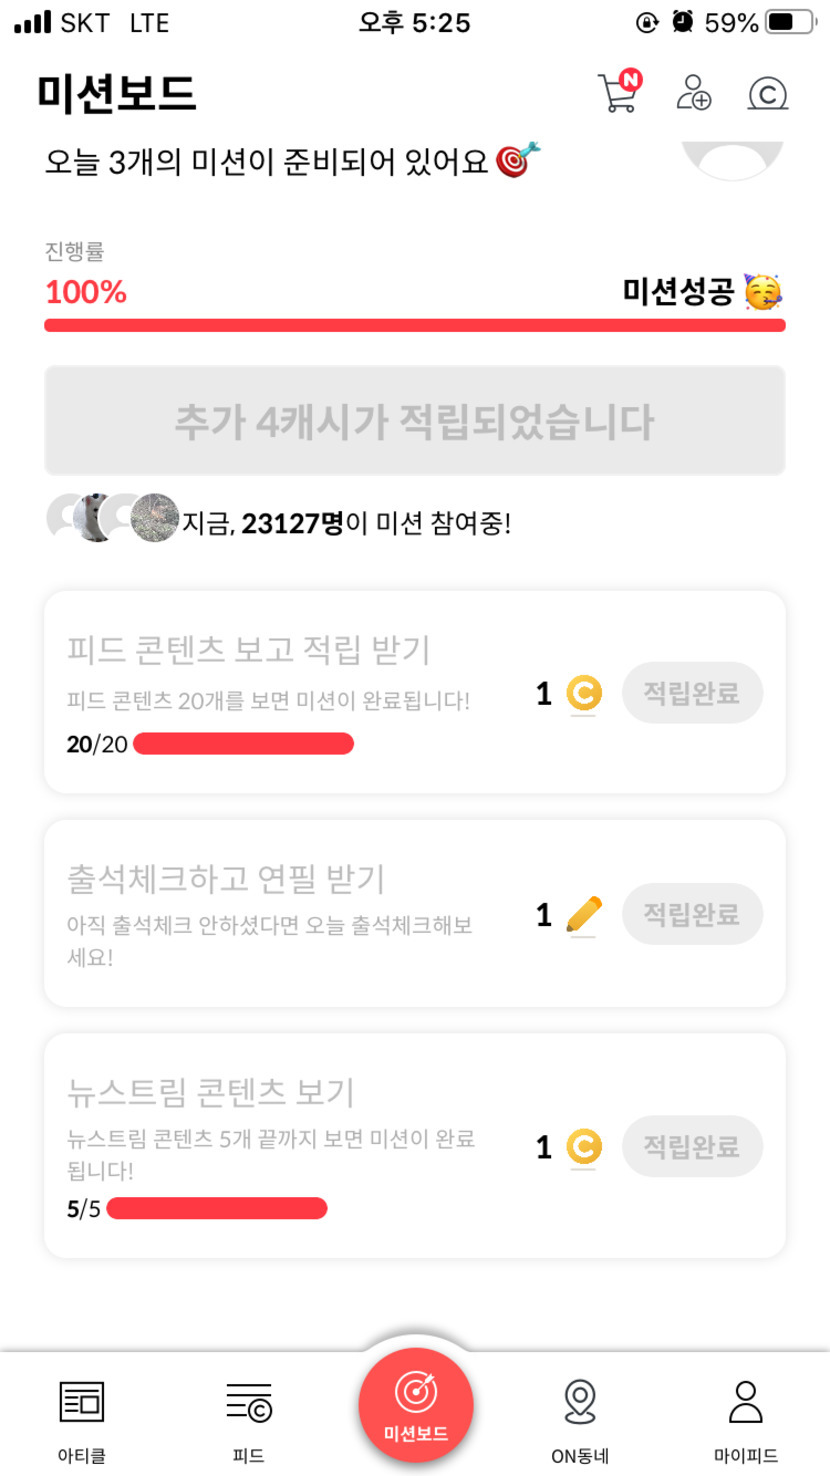Open the shopping cart icon
This screenshot has height=1476, width=830.
(618, 92)
